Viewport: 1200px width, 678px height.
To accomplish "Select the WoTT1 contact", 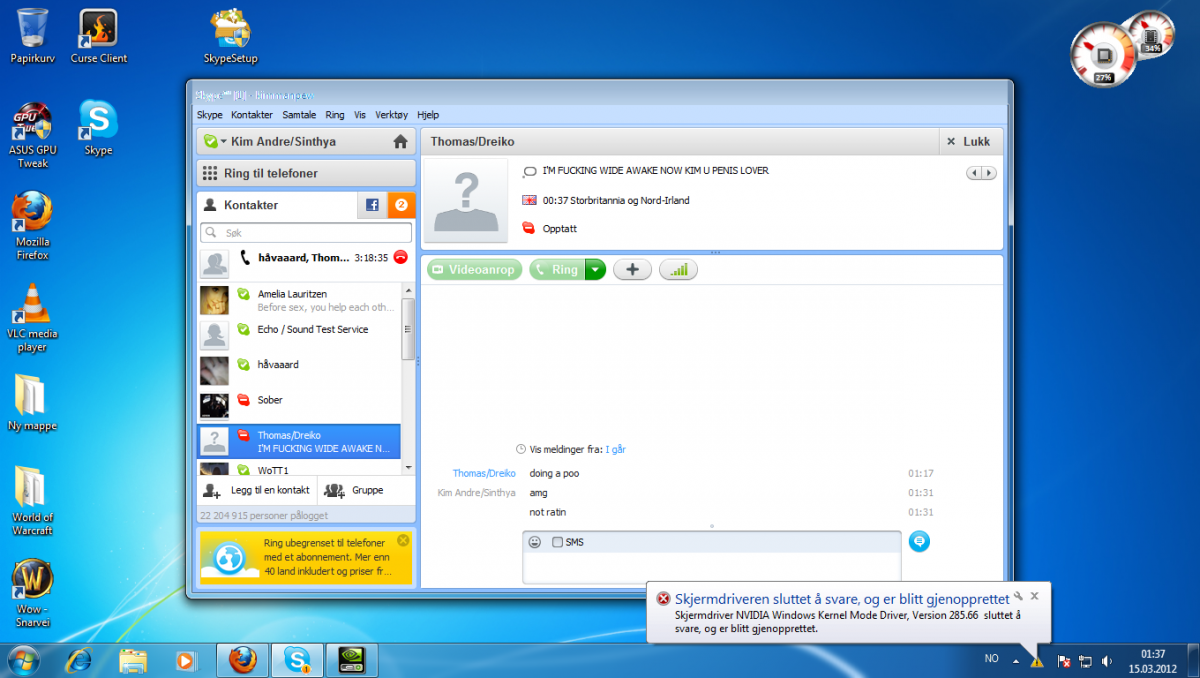I will click(298, 467).
